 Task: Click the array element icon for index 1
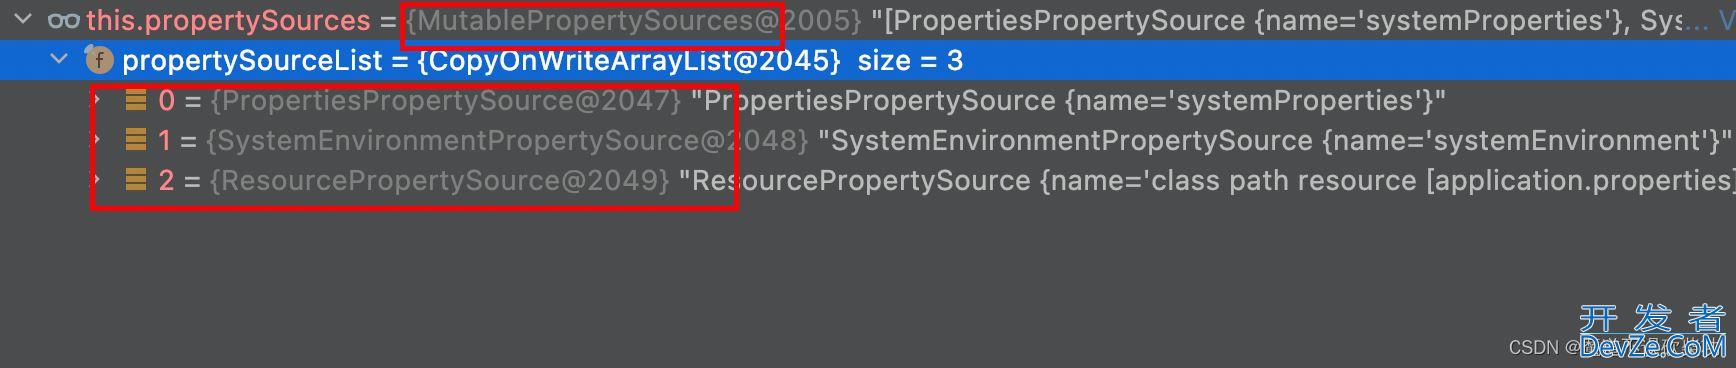(136, 140)
